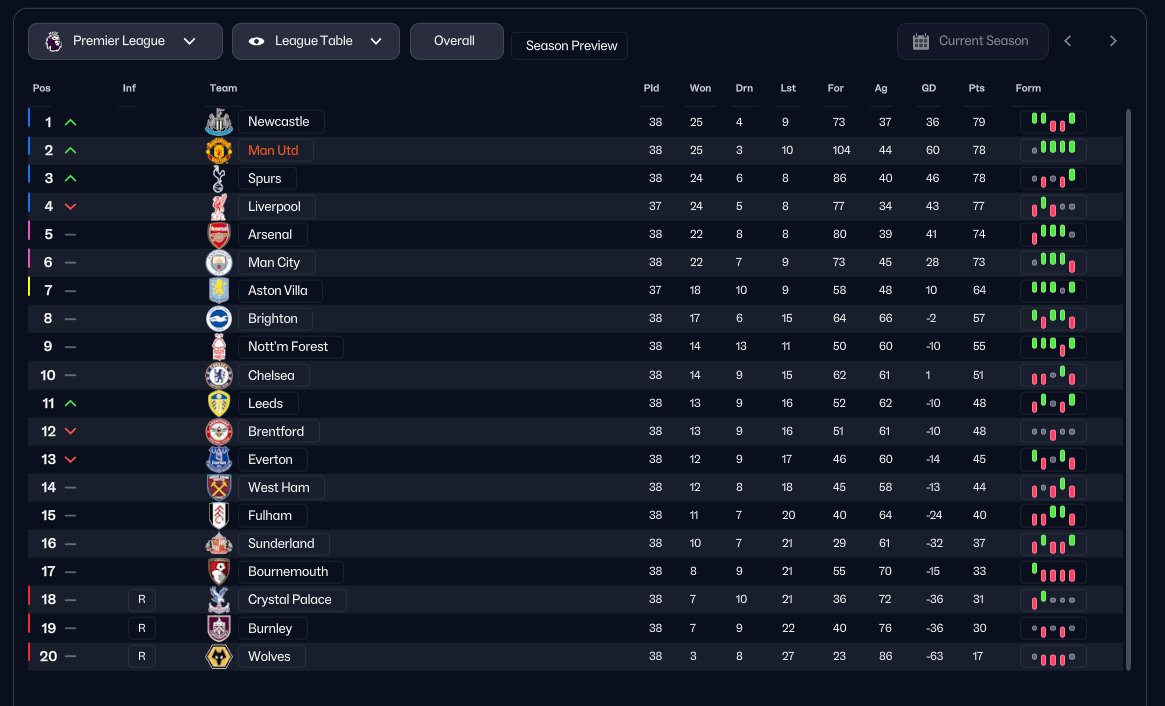Click the calendar icon beside Current Season
The width and height of the screenshot is (1165, 706).
pyautogui.click(x=921, y=41)
